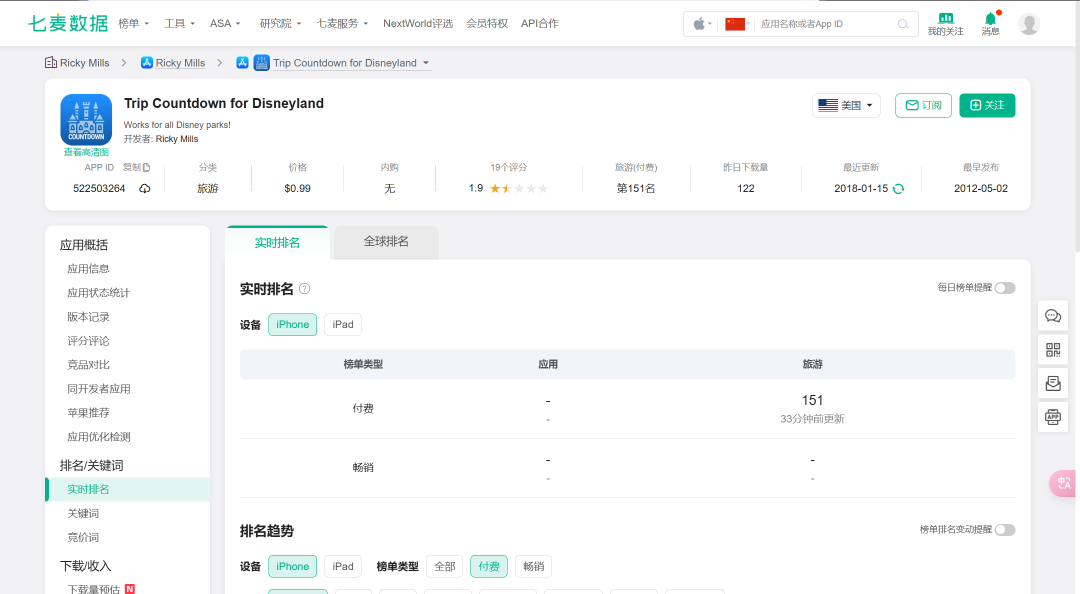Select 畅销 chart type filter
Screen dimensions: 1080x594
pos(534,566)
